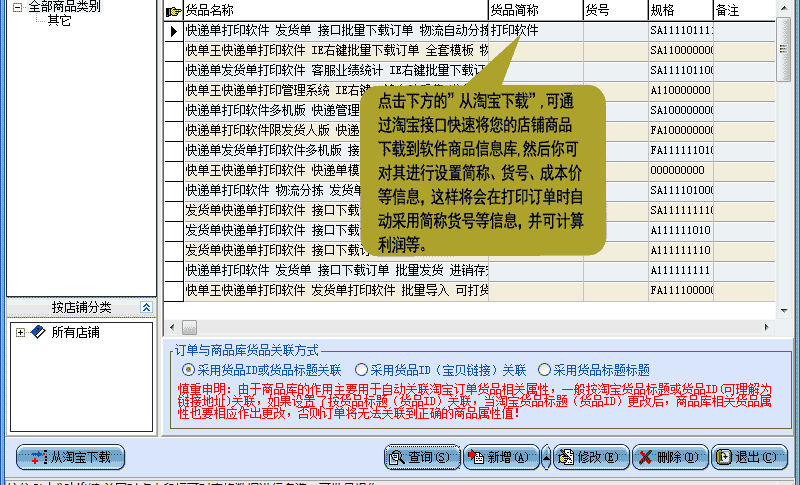The image size is (800, 485).
Task: Click vertical scrollbar down arrow
Action: (x=784, y=311)
